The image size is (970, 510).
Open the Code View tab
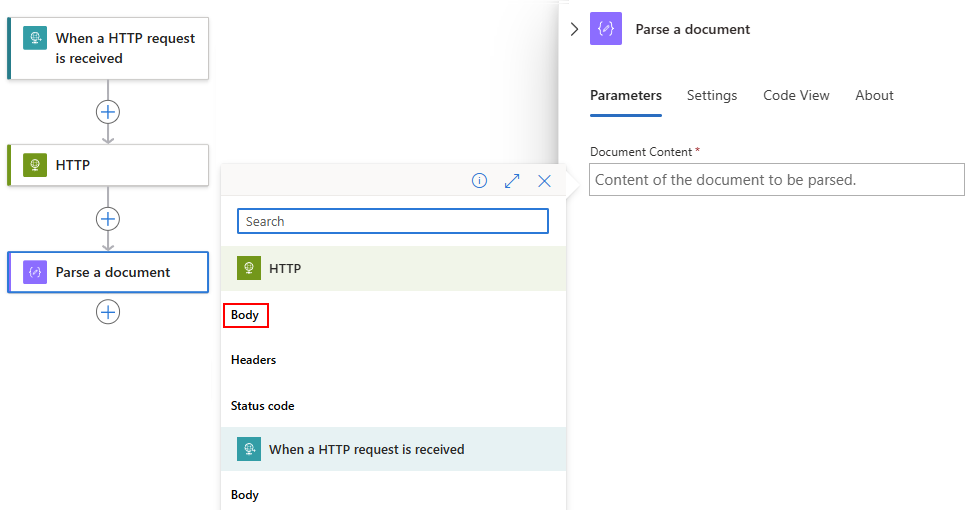[796, 95]
